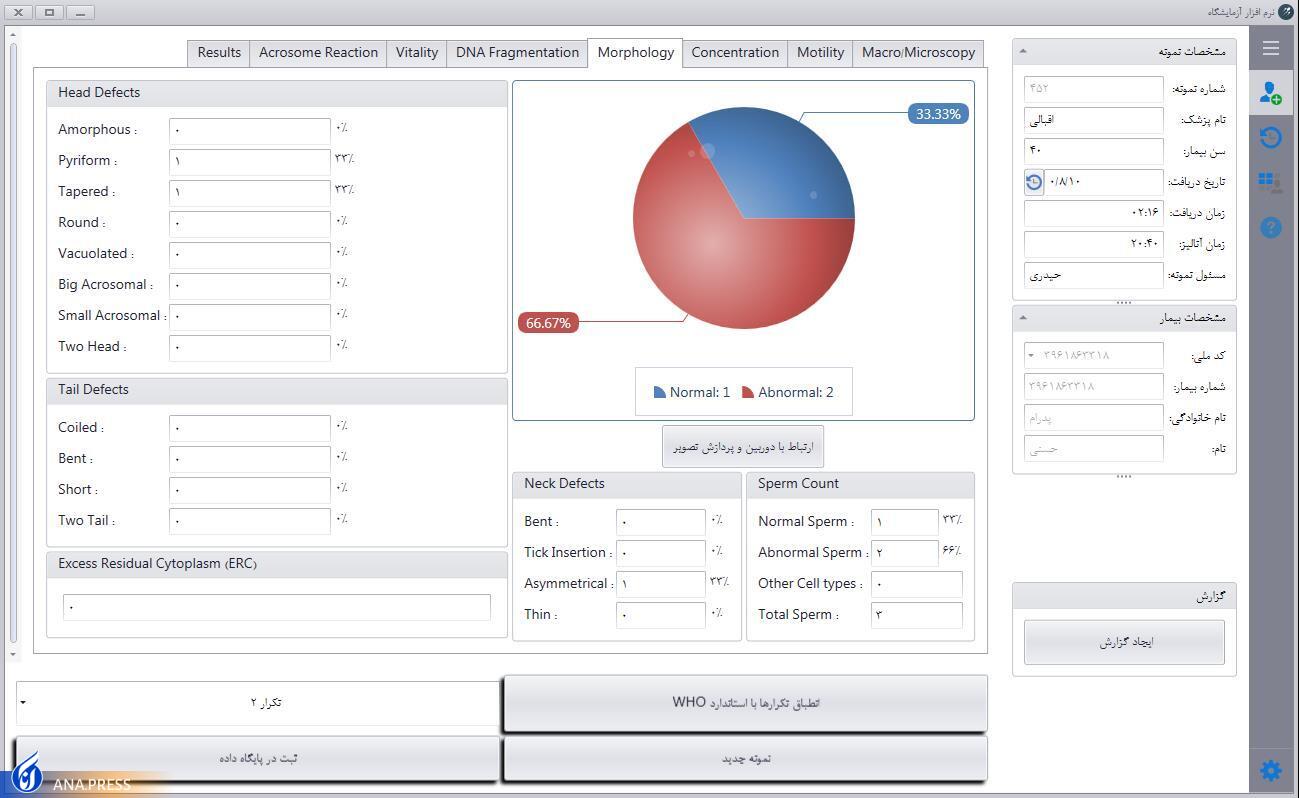Click the camera connection and image processing button

point(742,447)
